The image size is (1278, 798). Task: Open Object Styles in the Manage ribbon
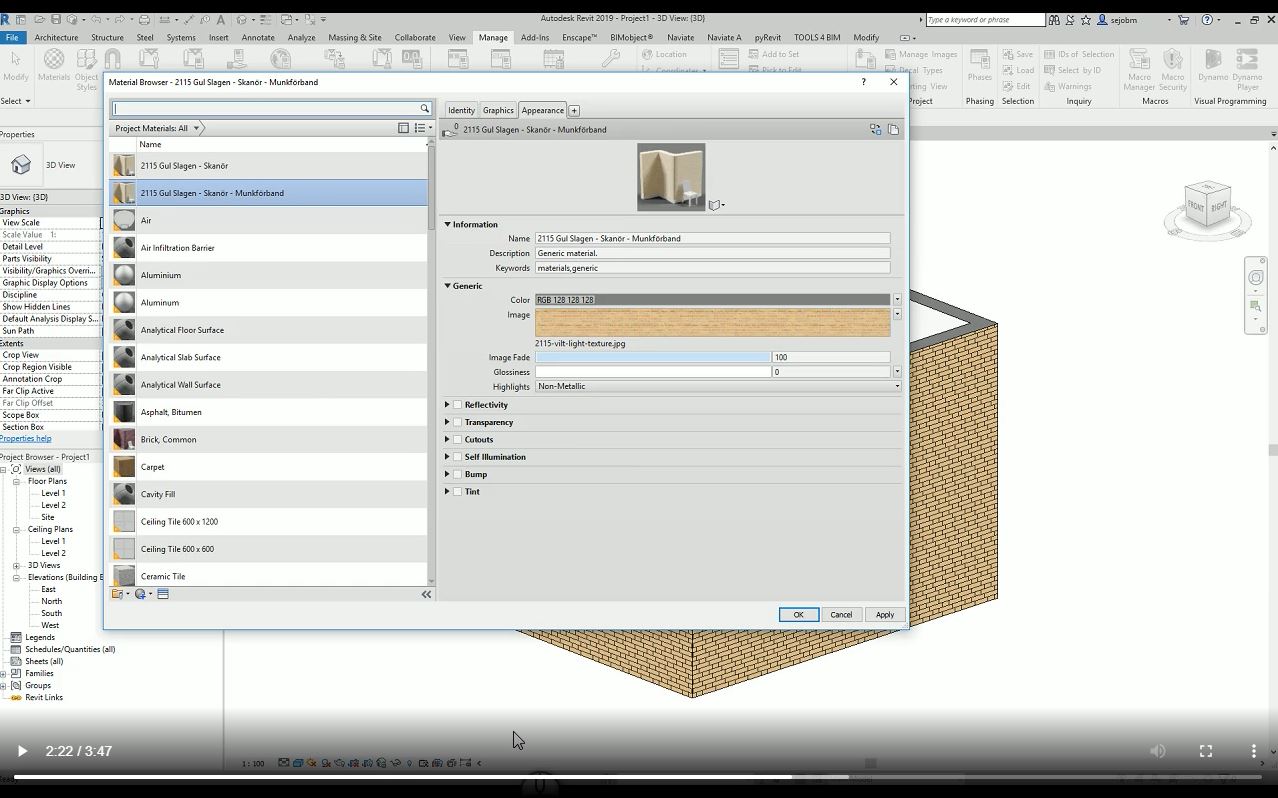[86, 69]
